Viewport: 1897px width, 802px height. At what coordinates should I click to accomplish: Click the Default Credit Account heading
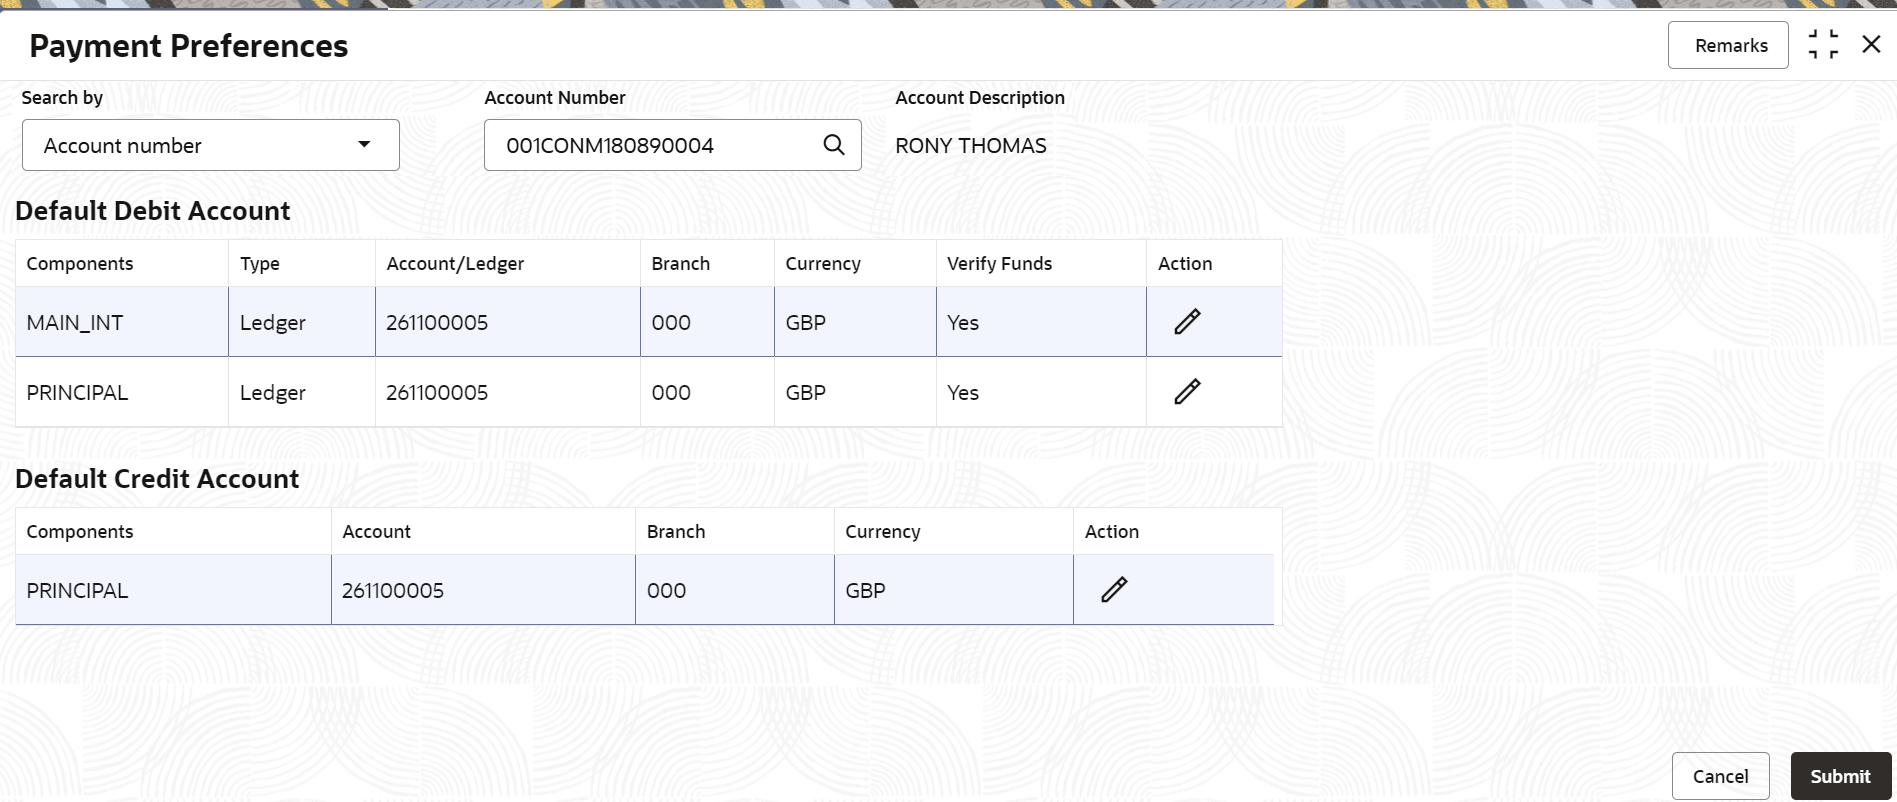(157, 479)
